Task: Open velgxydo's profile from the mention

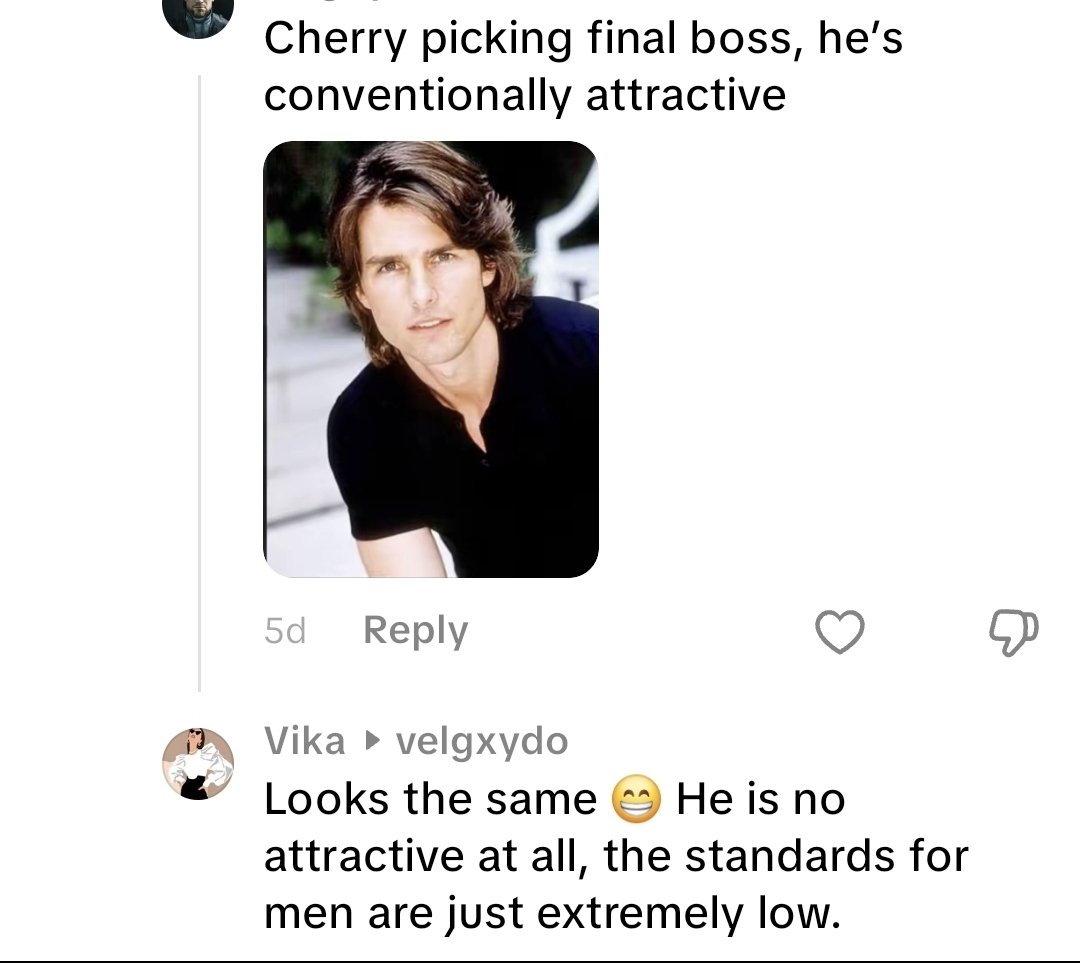Action: click(482, 742)
